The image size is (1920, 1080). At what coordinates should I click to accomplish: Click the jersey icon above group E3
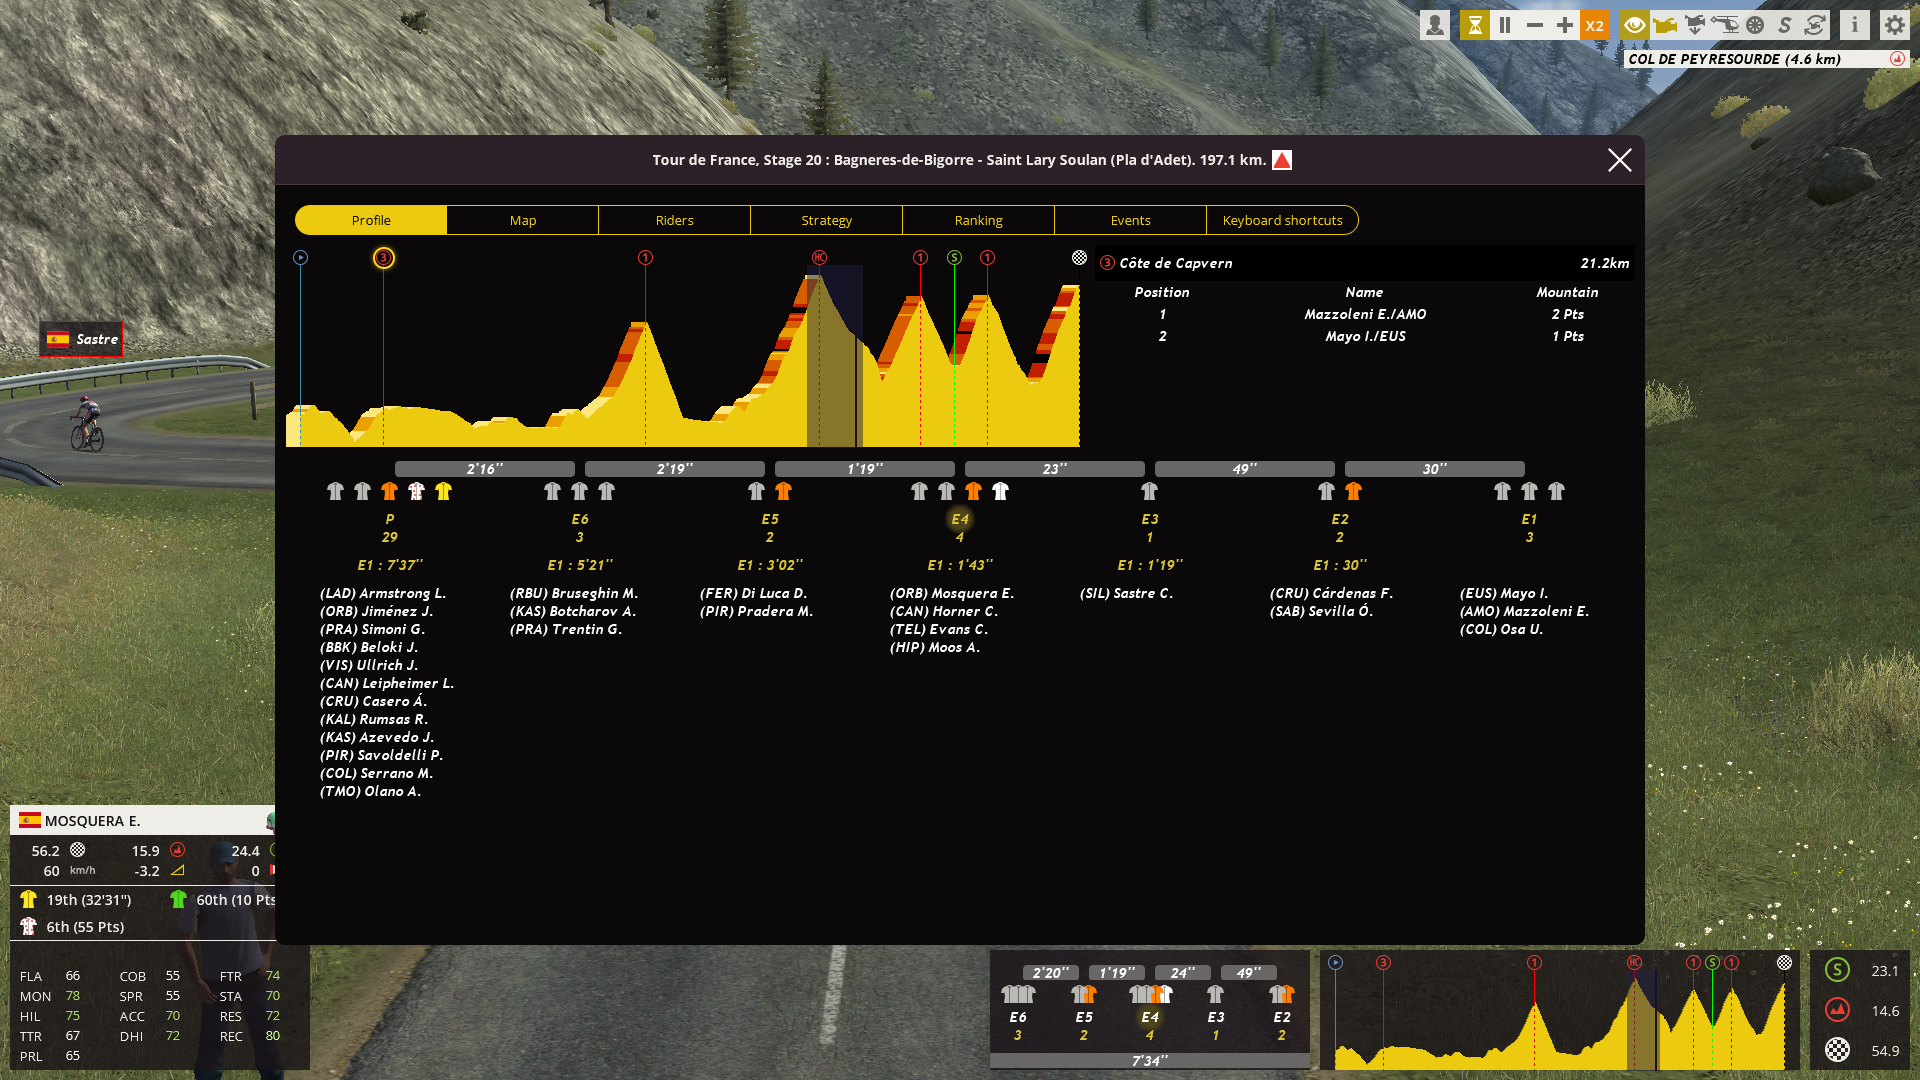(x=1150, y=491)
